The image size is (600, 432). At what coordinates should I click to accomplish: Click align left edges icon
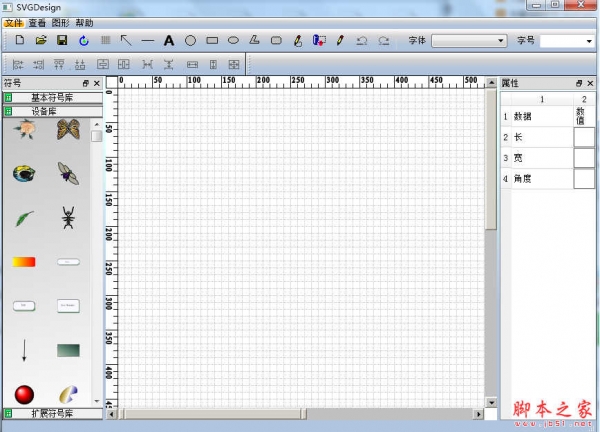click(18, 64)
